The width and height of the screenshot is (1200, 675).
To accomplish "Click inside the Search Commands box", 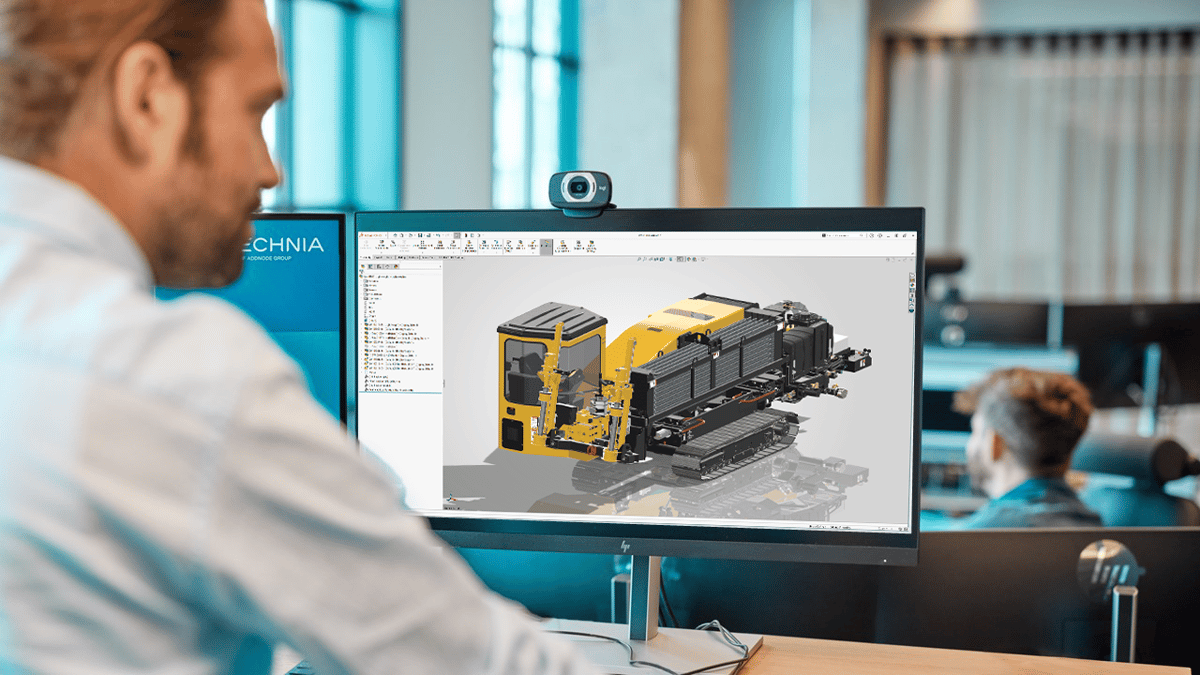I will 843,235.
